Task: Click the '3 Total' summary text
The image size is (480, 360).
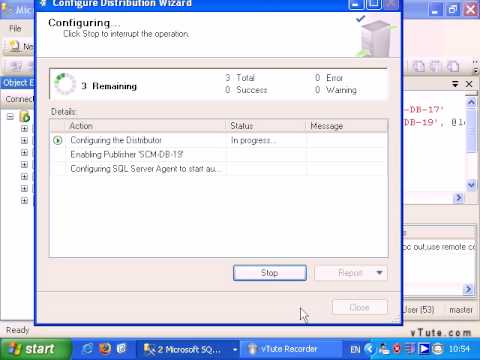Action: pyautogui.click(x=240, y=78)
